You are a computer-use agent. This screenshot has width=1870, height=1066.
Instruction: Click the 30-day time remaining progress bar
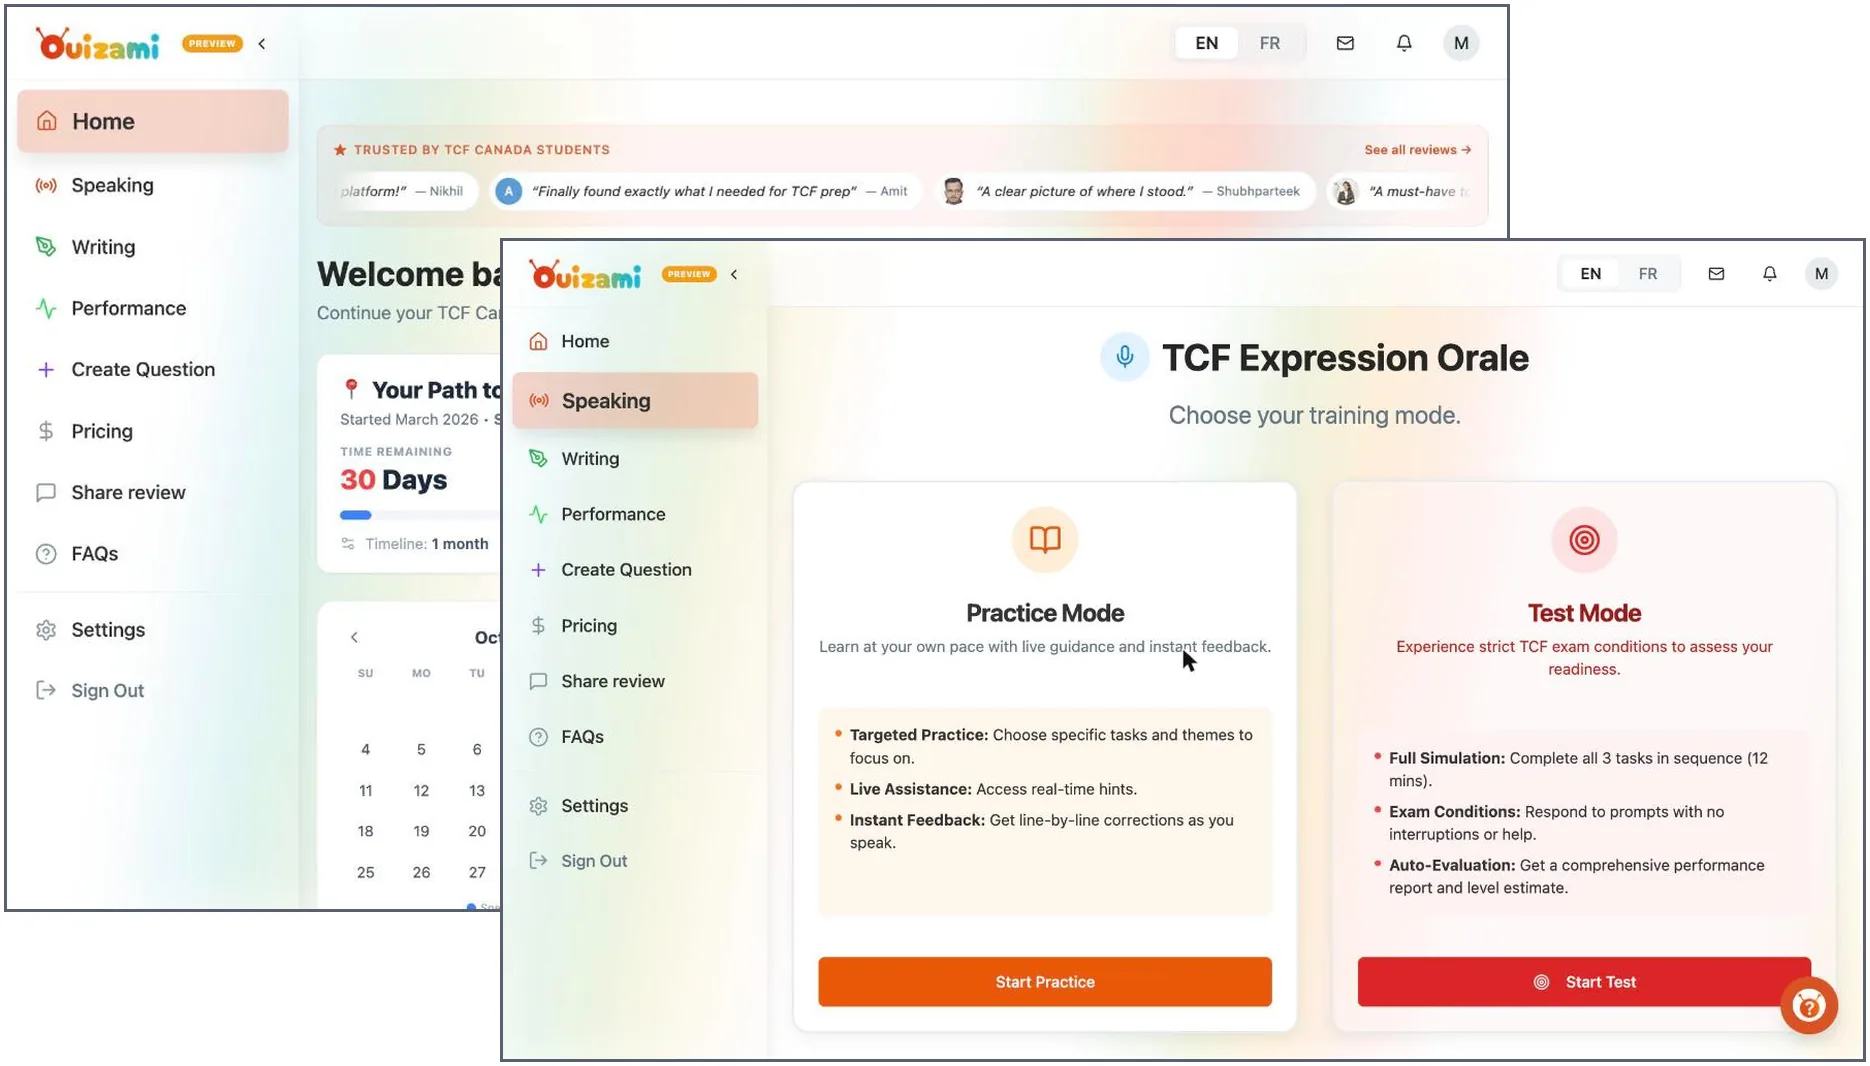coord(420,515)
